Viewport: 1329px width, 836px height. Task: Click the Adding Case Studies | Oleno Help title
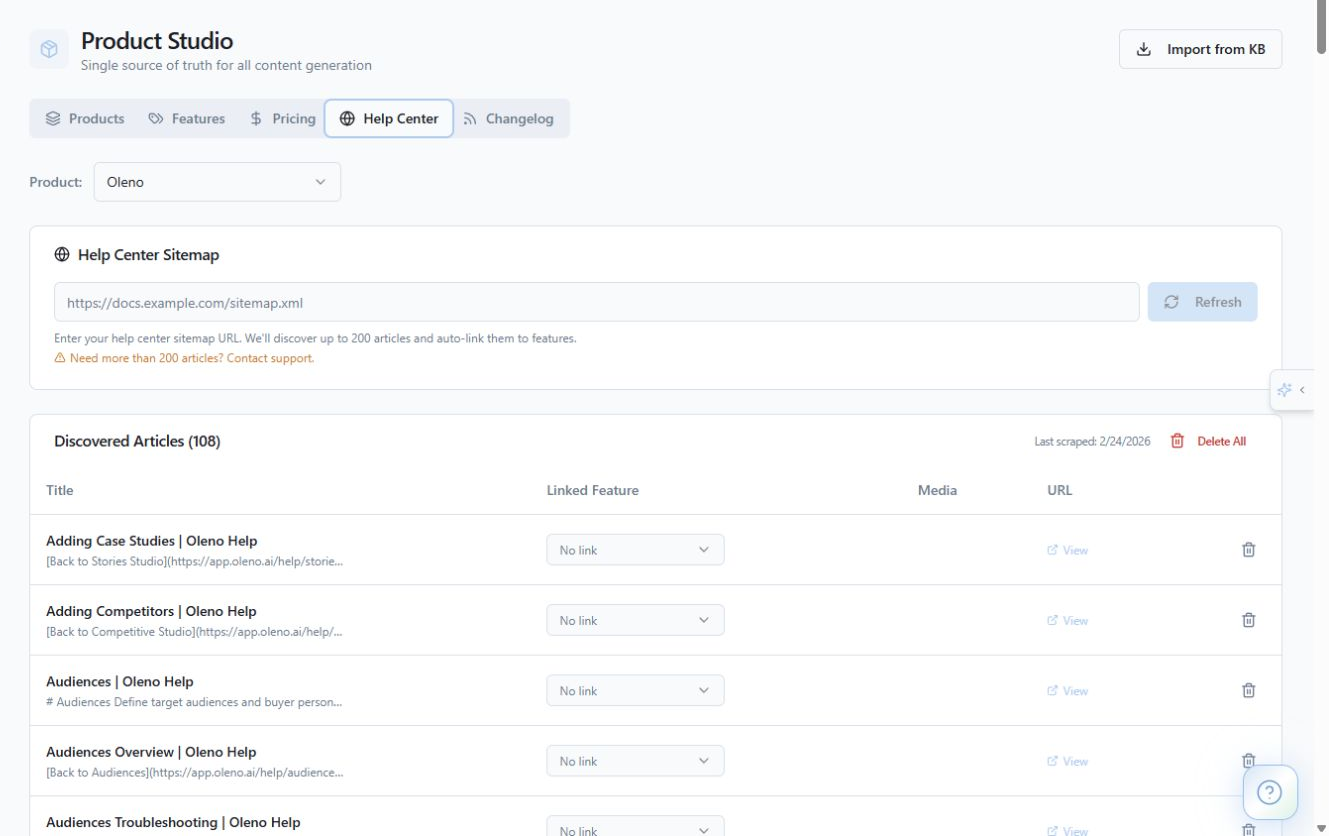152,541
